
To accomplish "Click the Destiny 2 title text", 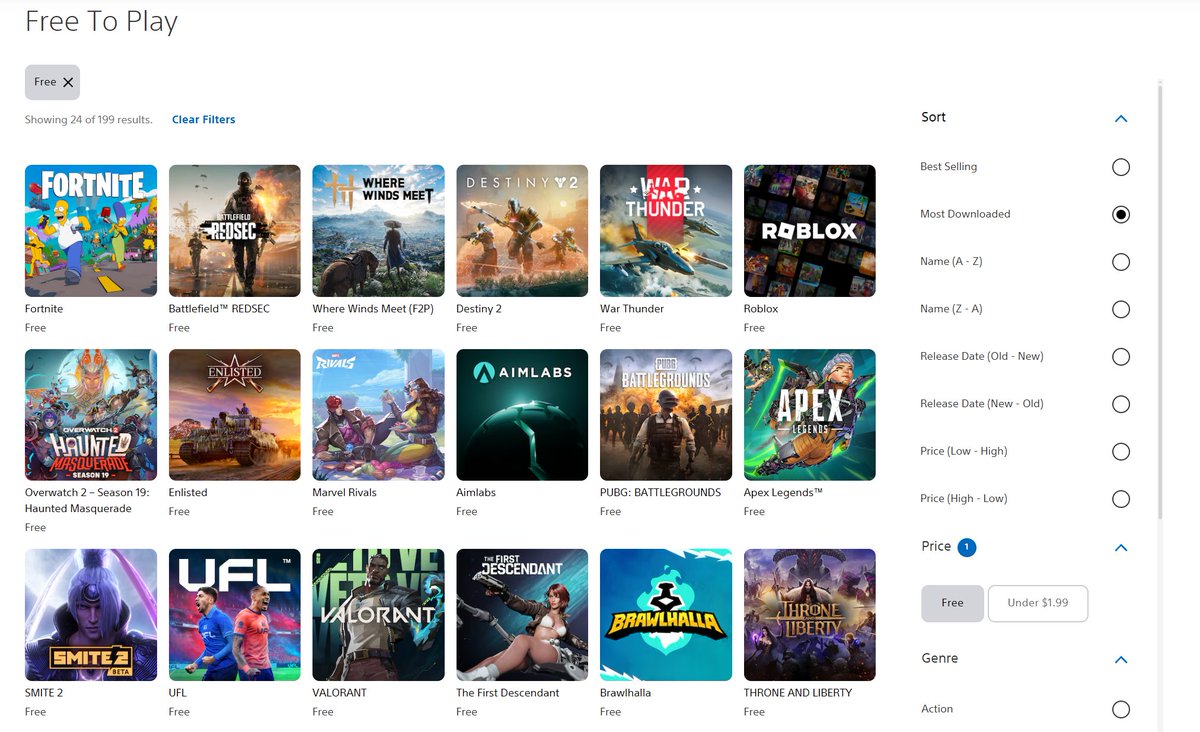I will 479,309.
